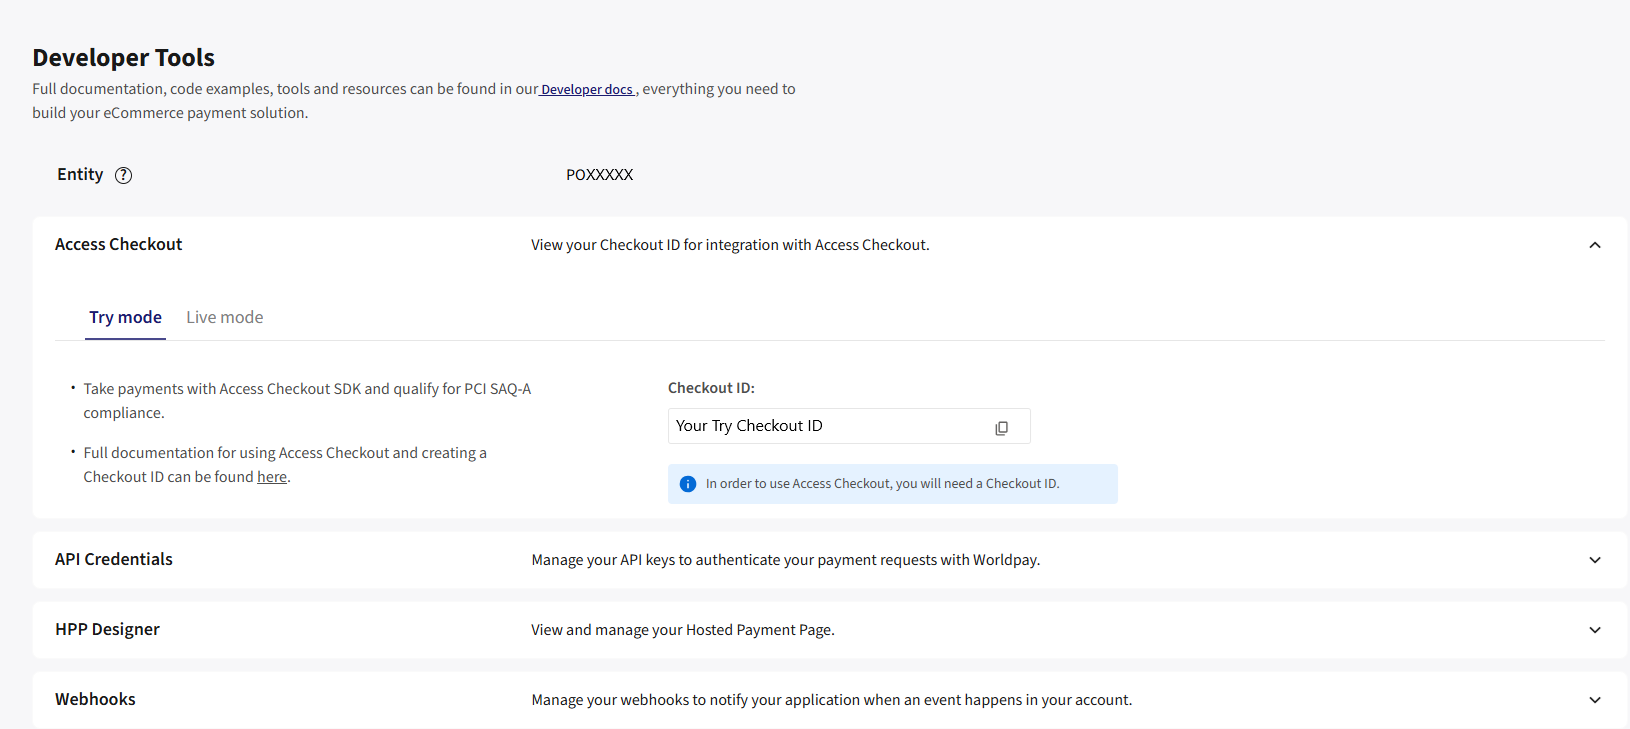The image size is (1630, 729).
Task: Click the Access Checkout section title
Action: point(118,244)
